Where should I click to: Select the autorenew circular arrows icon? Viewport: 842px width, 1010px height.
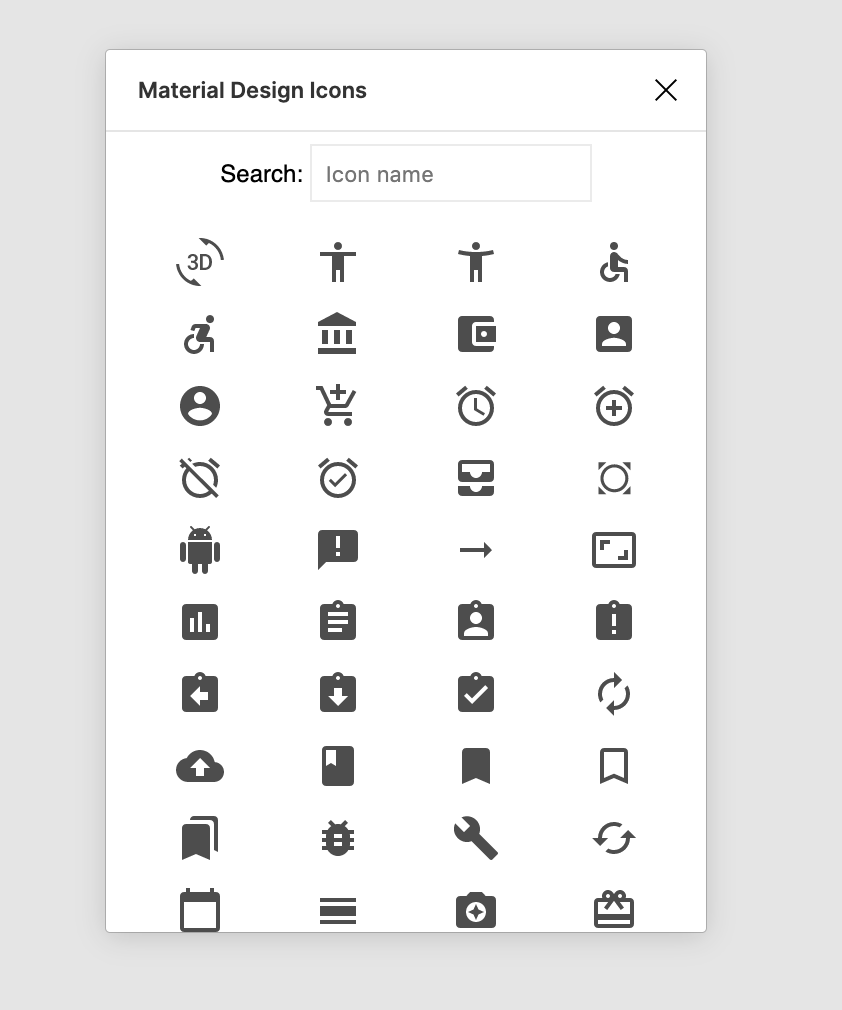[614, 694]
